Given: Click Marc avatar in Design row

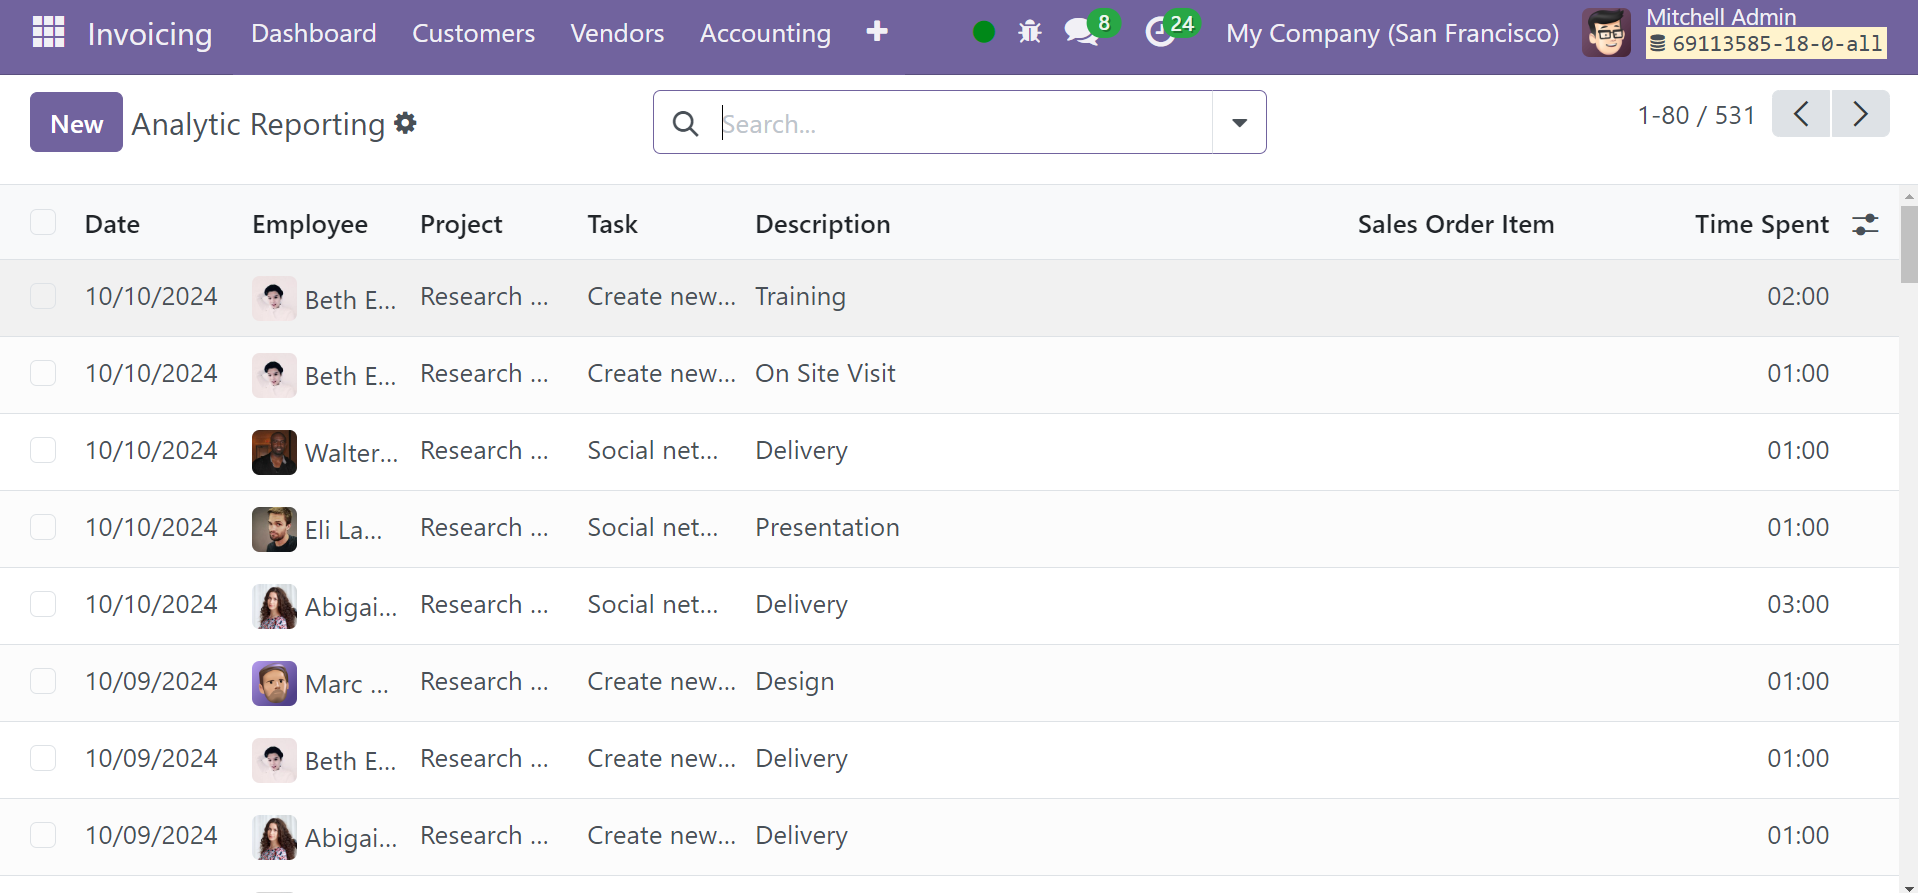Looking at the screenshot, I should click(x=274, y=683).
